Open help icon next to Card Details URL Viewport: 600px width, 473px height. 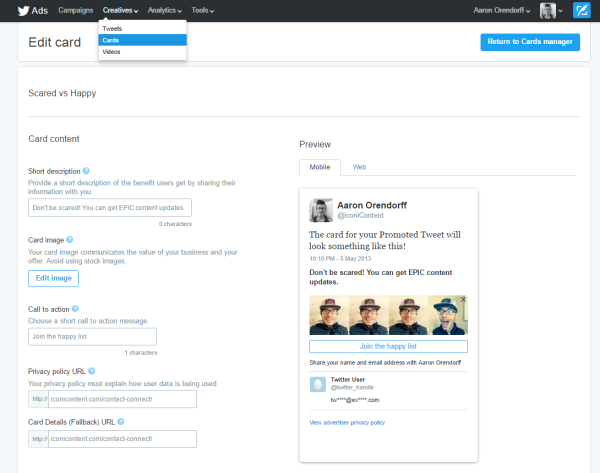121,421
